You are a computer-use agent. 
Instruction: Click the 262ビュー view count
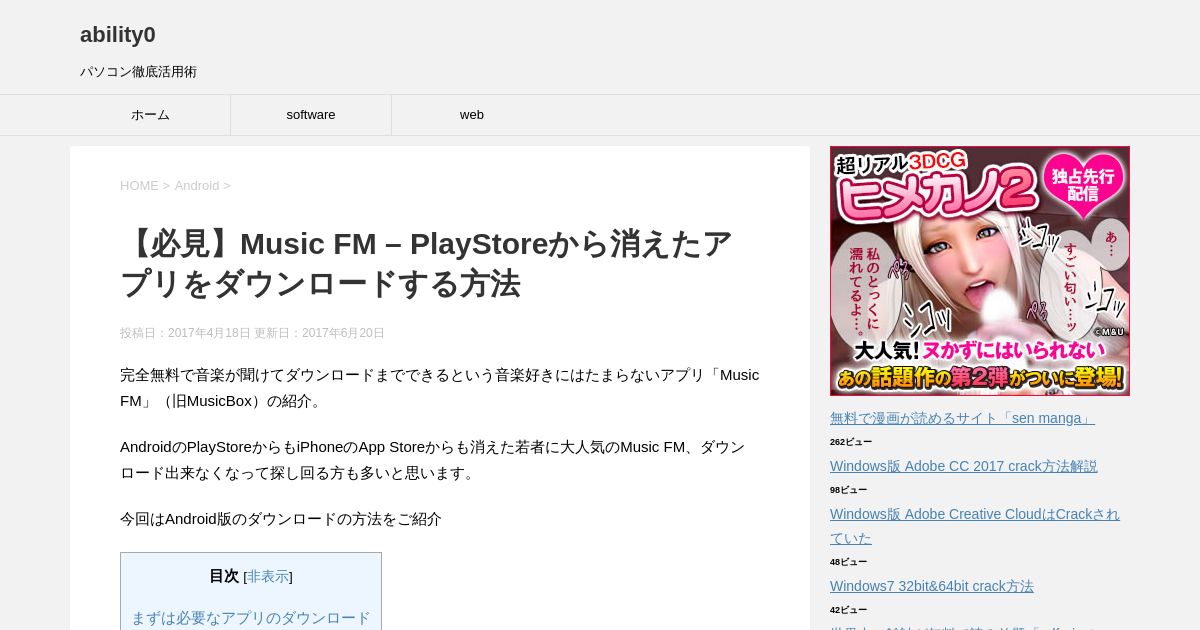(x=851, y=442)
